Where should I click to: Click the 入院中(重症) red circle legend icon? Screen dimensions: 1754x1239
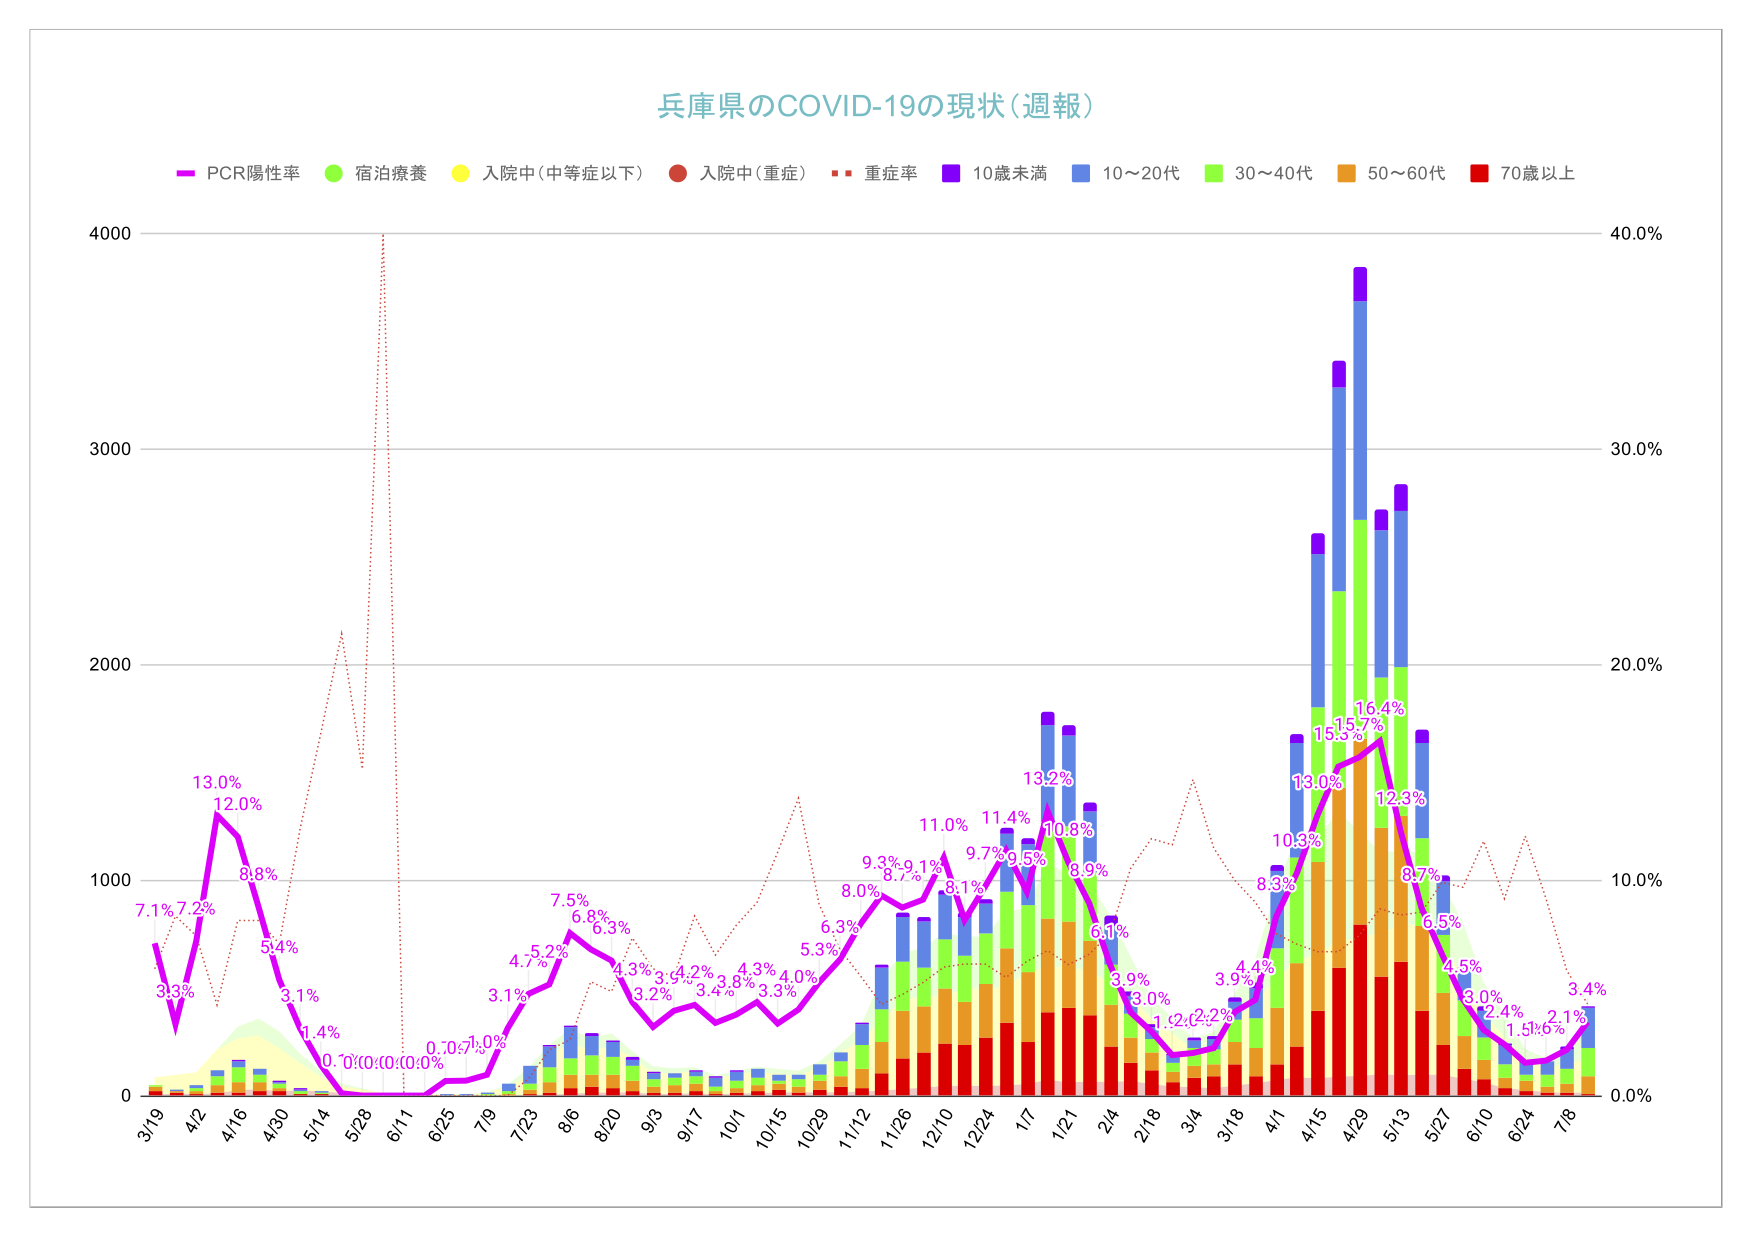point(678,173)
